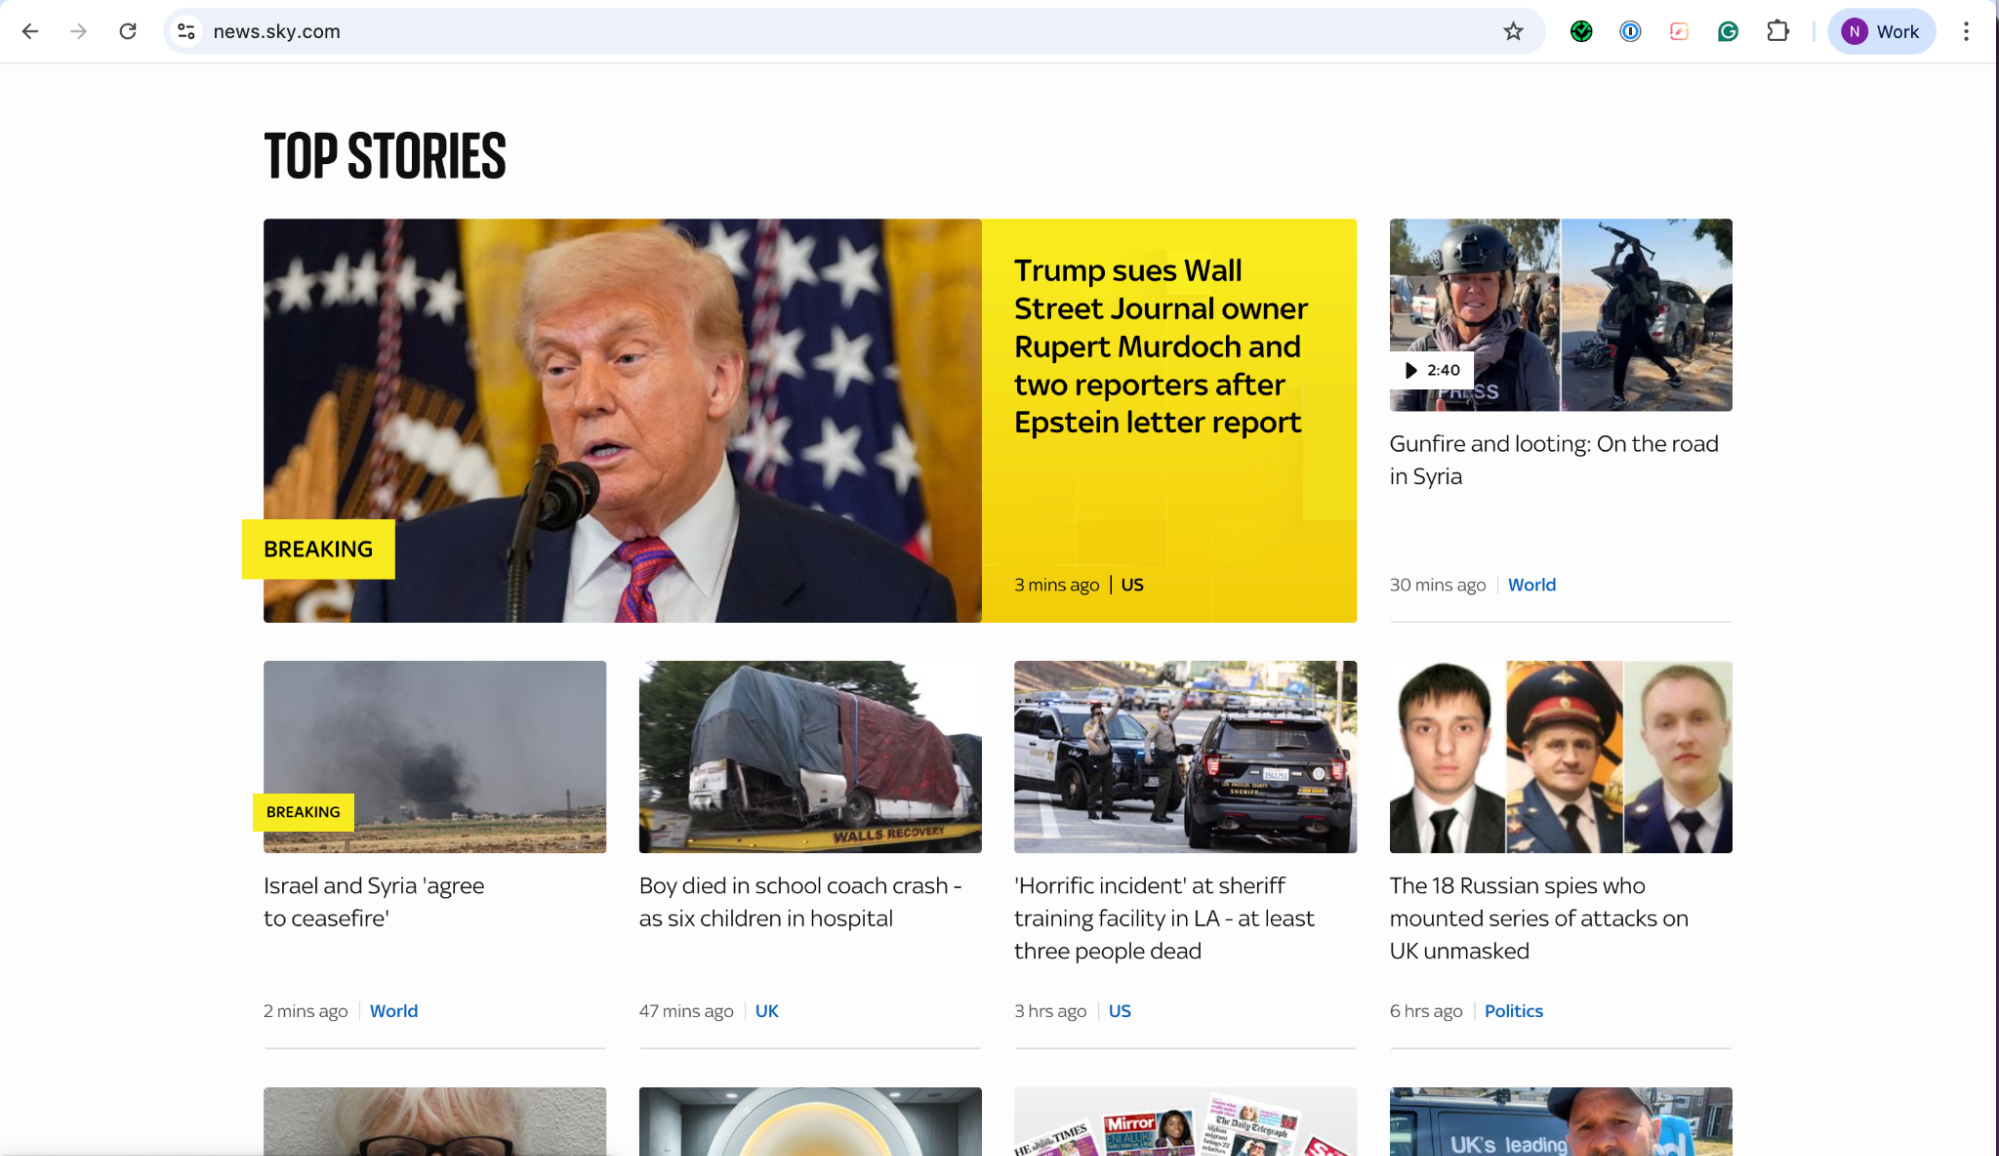Click the '30 mins ago' timestamp

[x=1437, y=585]
